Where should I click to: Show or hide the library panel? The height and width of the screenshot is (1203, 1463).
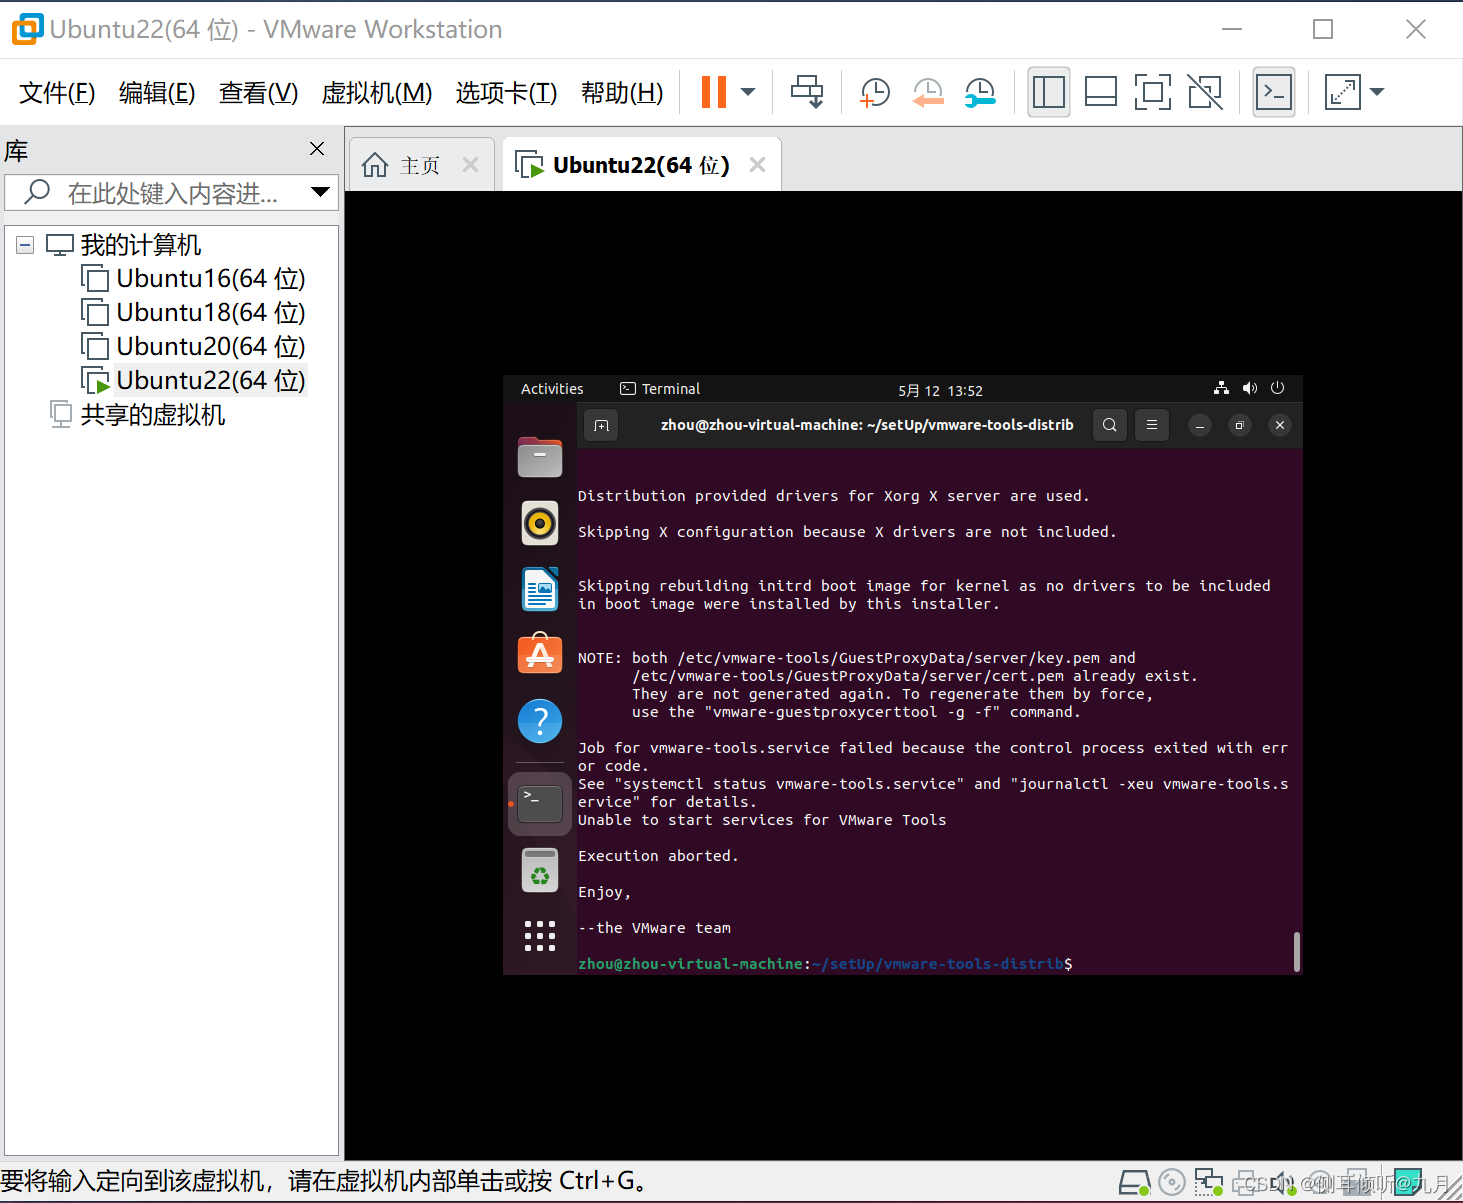[1049, 91]
